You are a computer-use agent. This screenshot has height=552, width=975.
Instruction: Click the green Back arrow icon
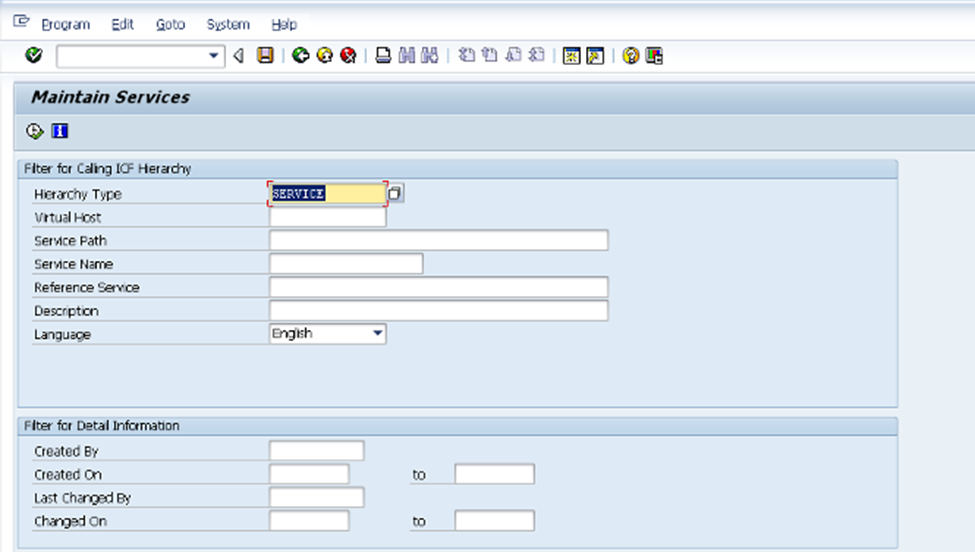point(301,55)
